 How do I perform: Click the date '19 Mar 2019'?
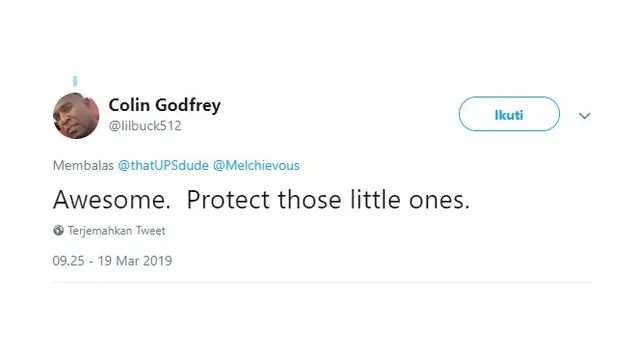(135, 261)
